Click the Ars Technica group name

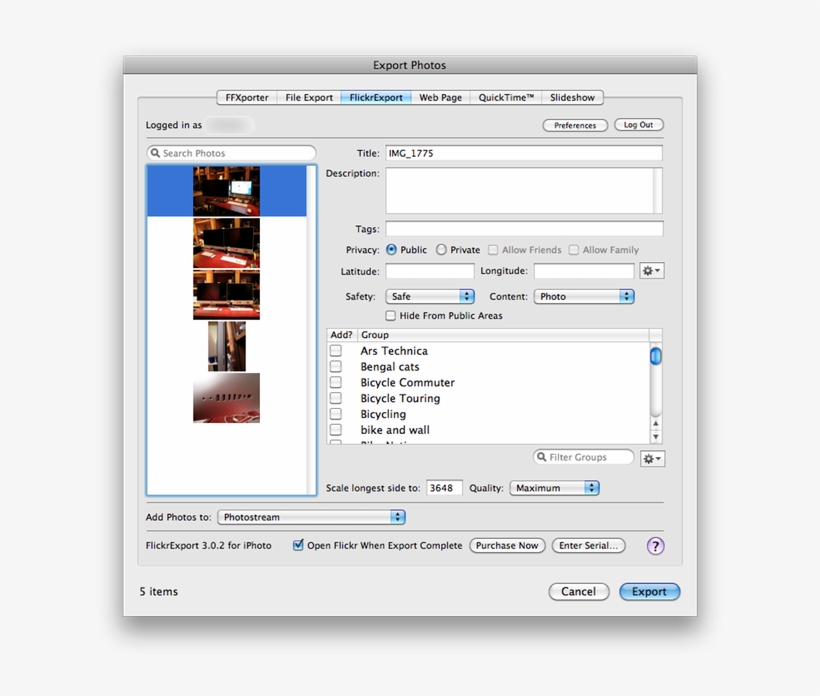[x=394, y=351]
